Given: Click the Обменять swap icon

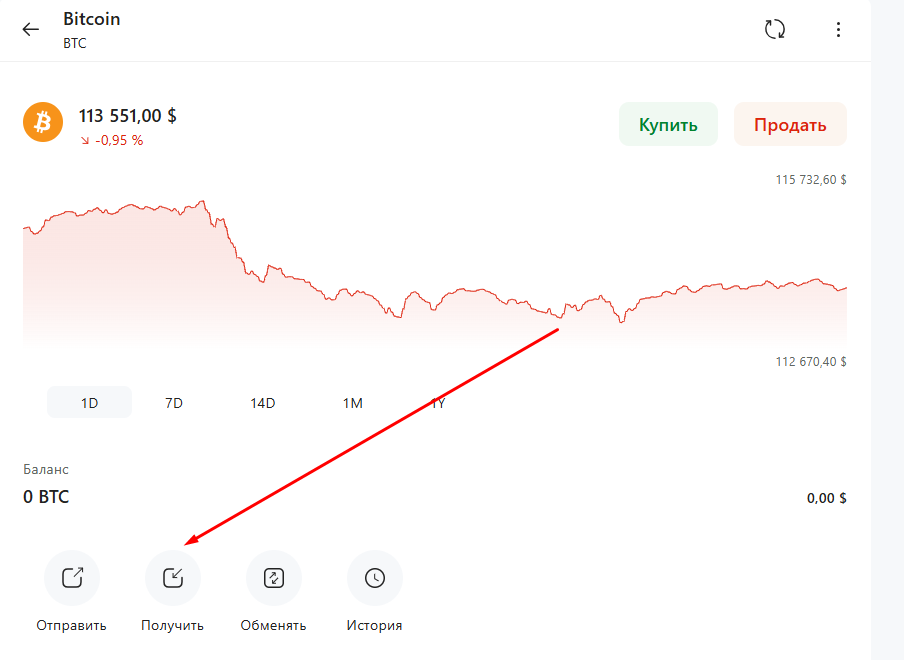Looking at the screenshot, I should point(274,578).
